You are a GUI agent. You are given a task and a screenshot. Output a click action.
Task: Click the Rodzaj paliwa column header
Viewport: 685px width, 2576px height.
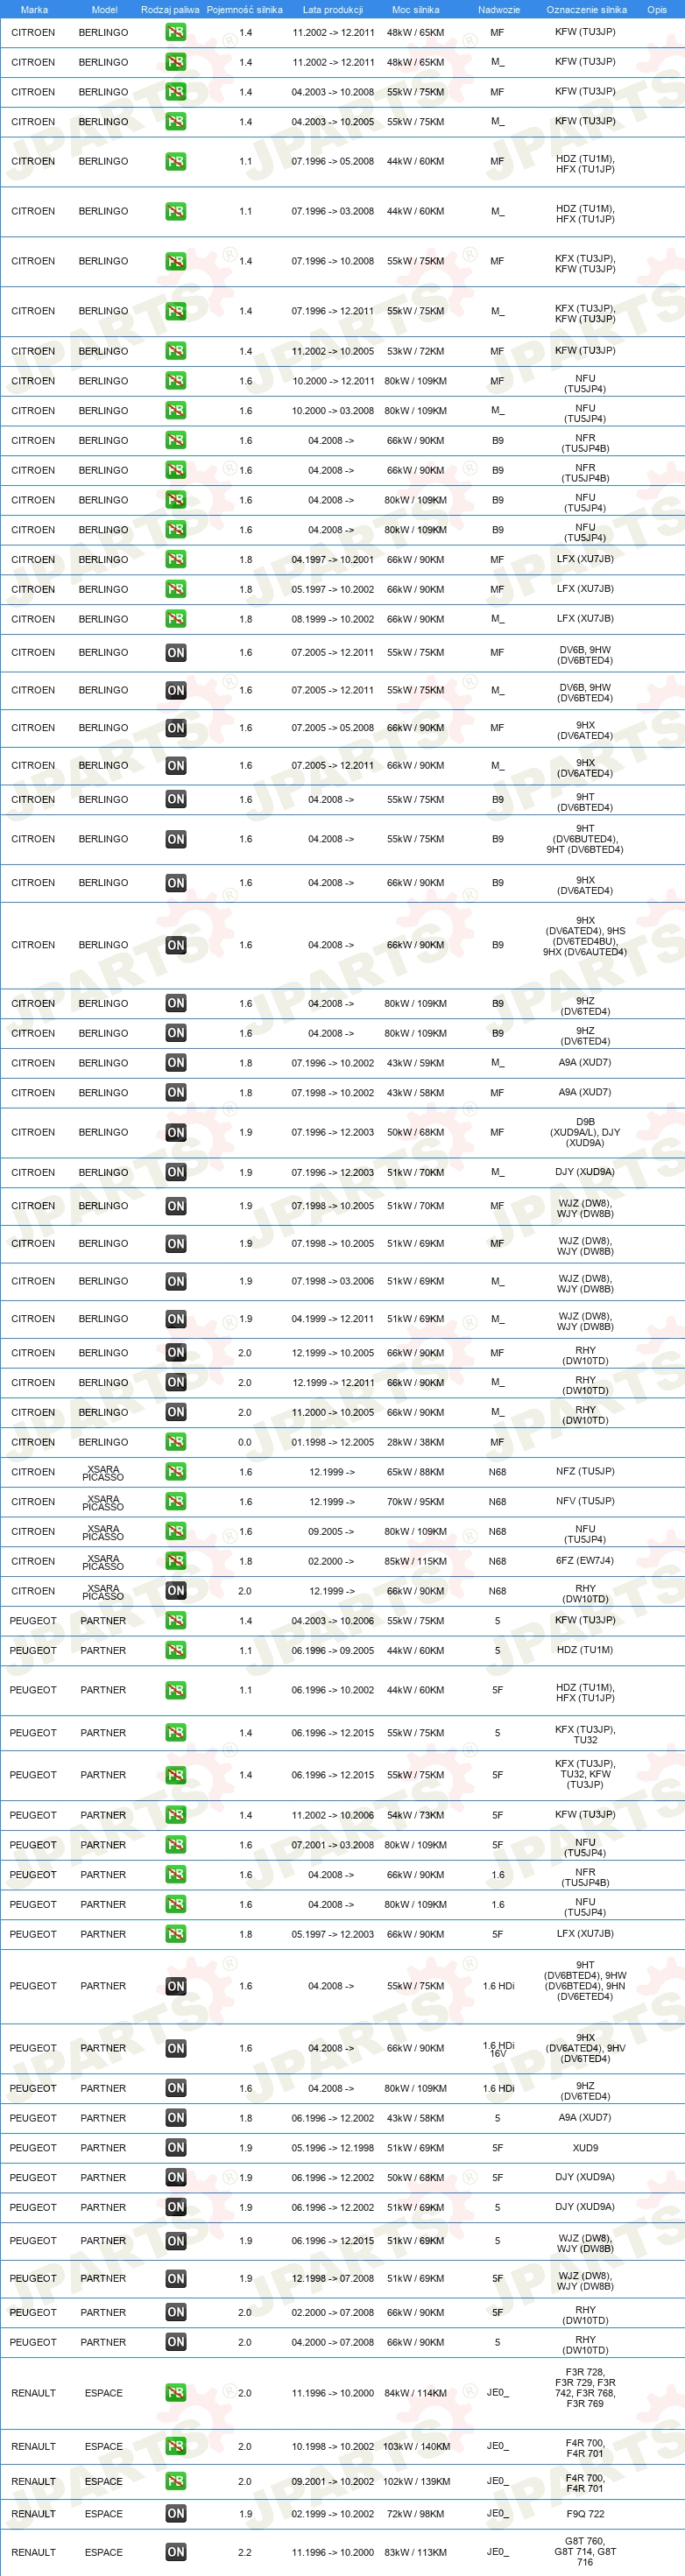pos(170,9)
